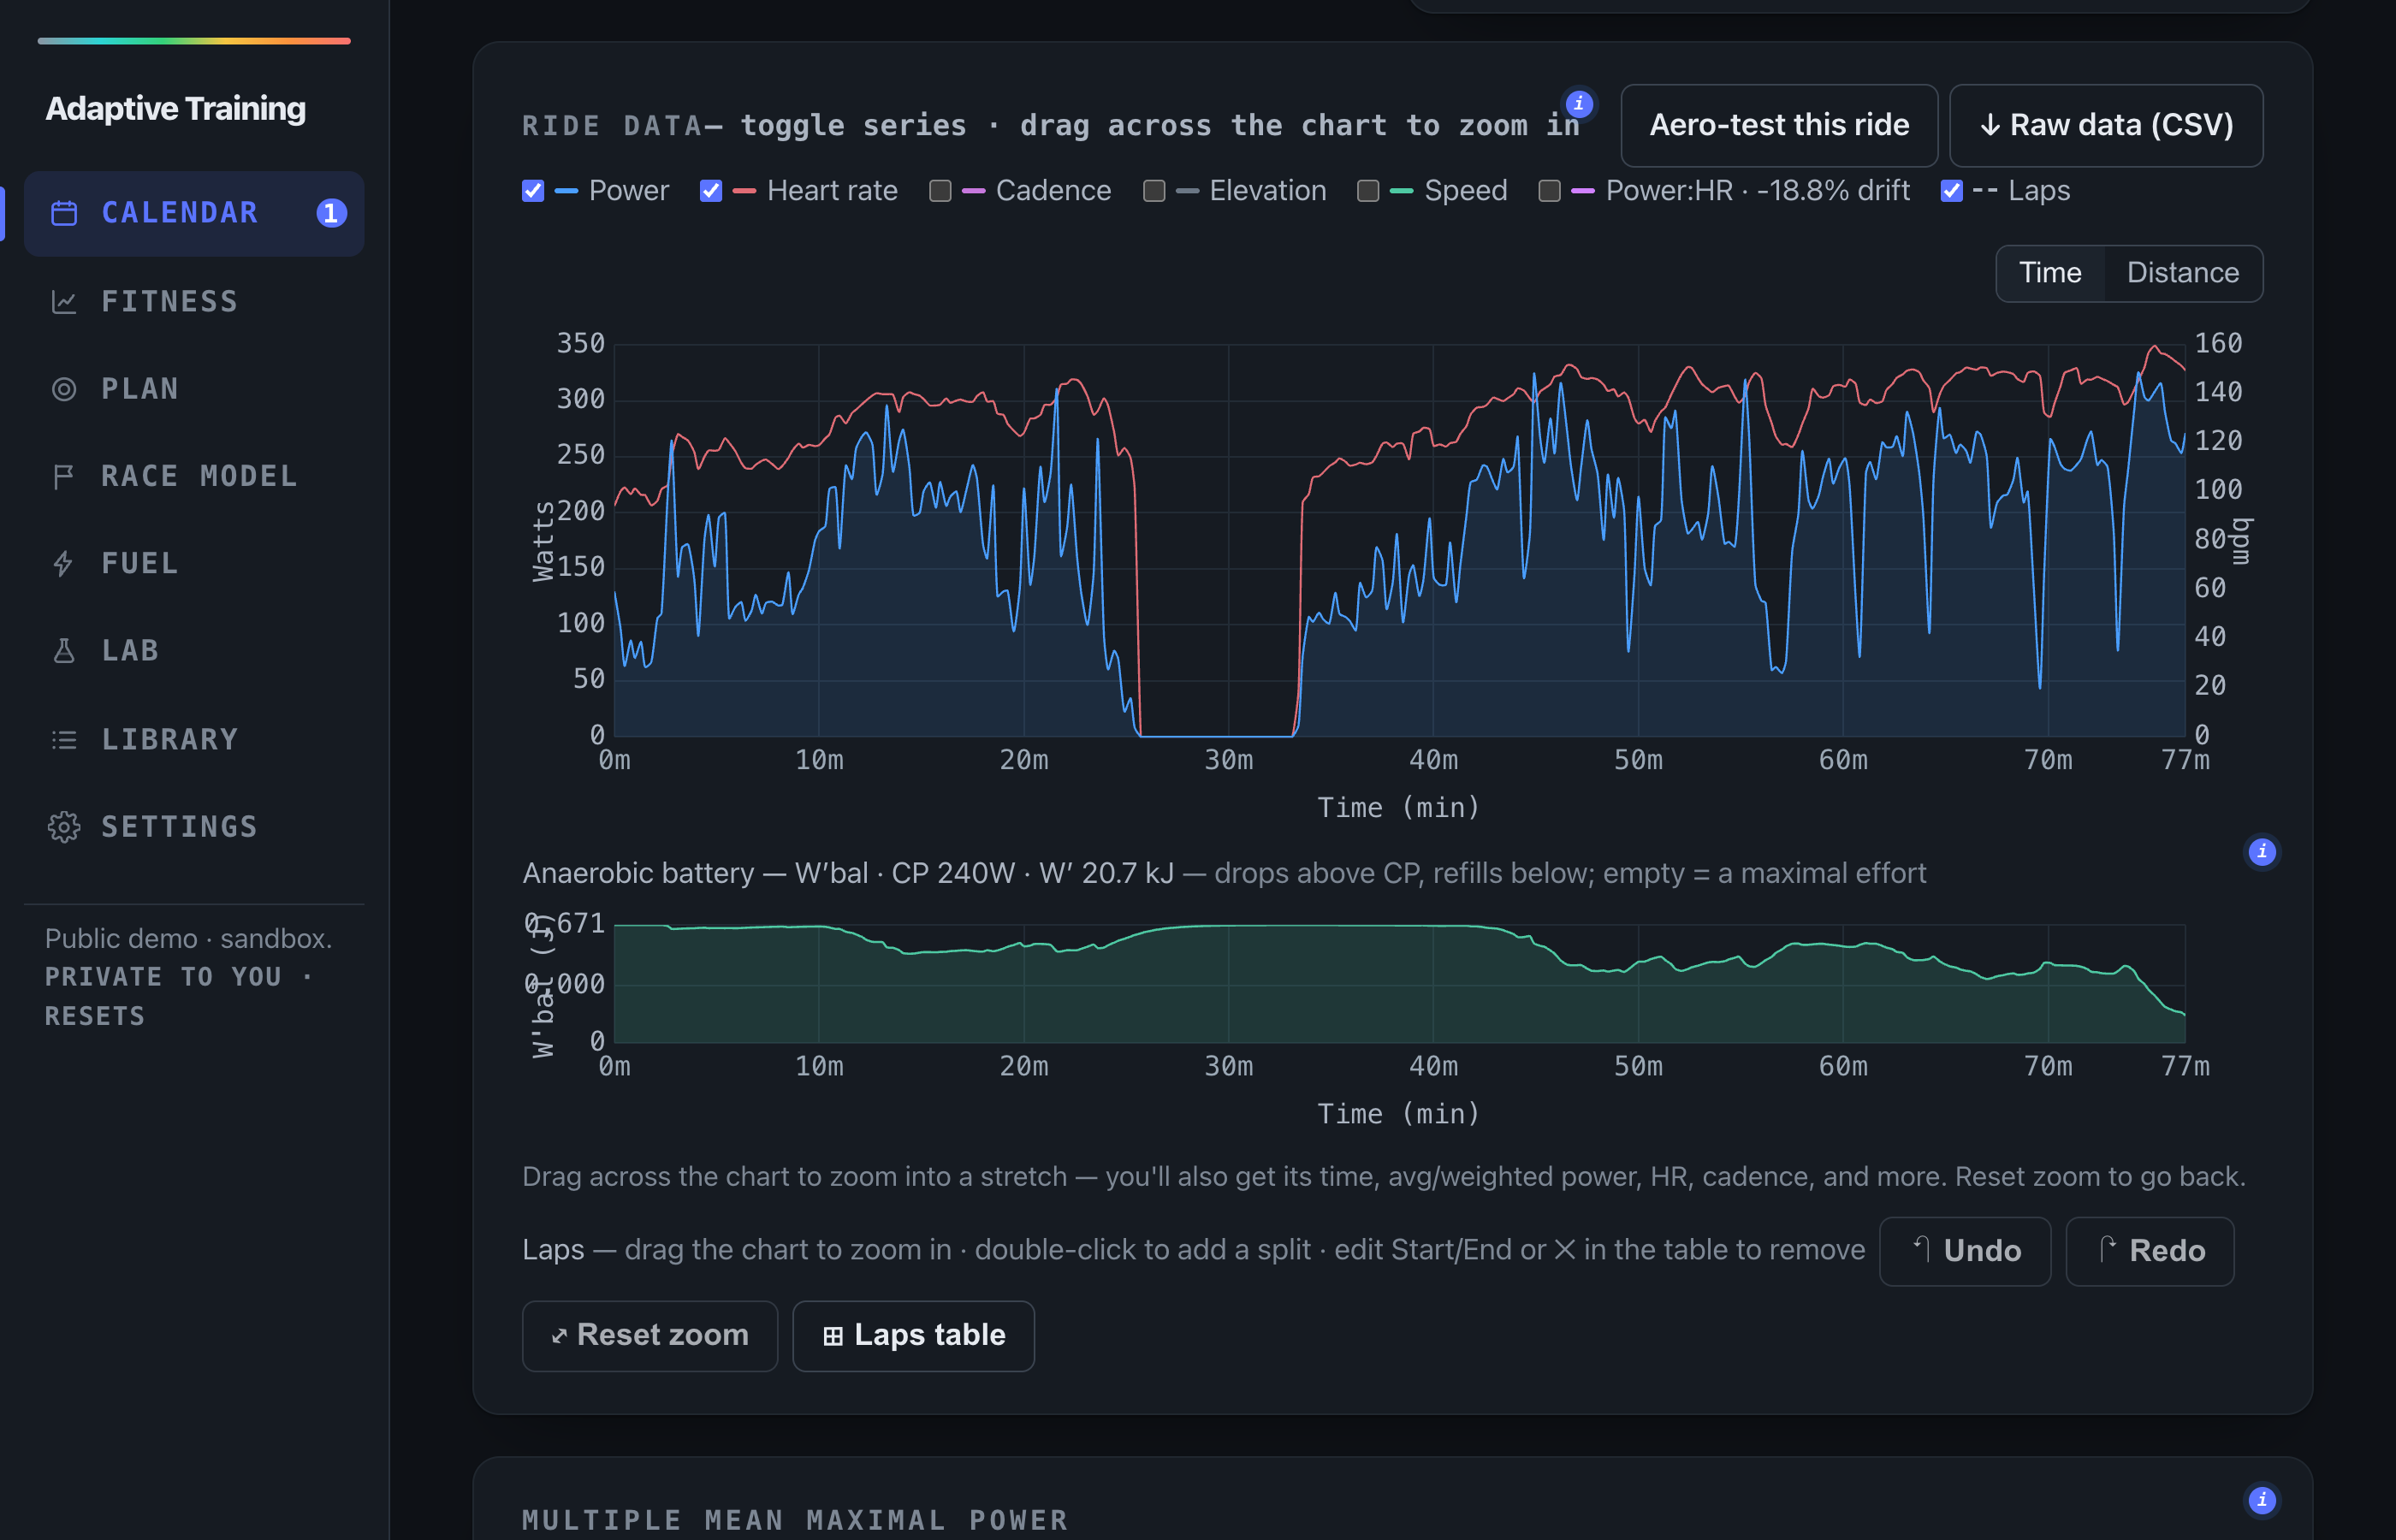
Task: Uncheck the Power series checkbox
Action: tap(533, 191)
